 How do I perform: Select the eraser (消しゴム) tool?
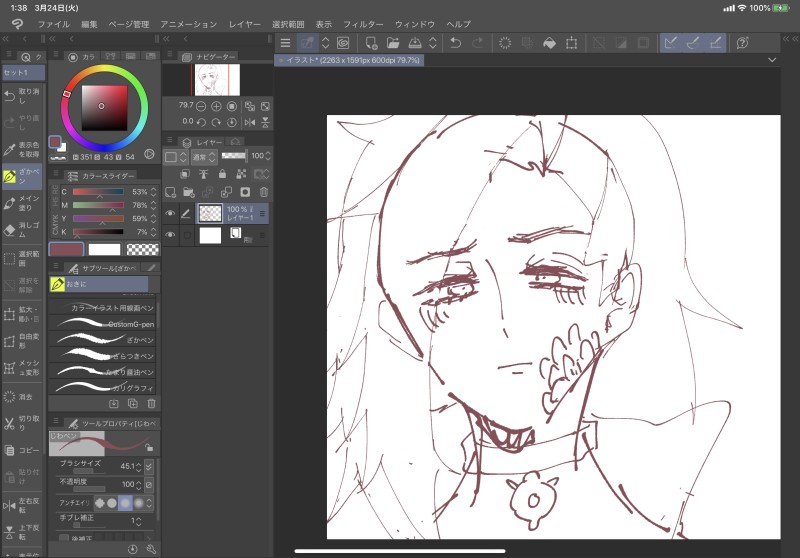click(x=21, y=230)
